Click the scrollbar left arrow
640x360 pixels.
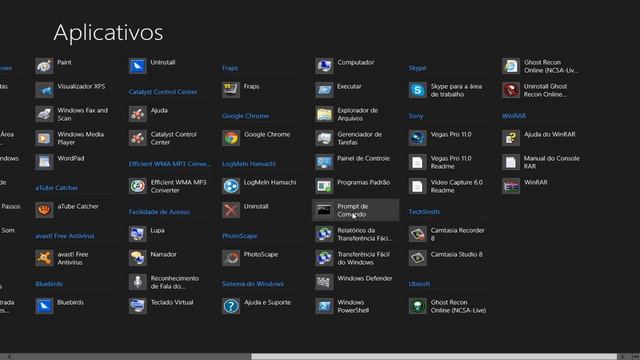click(x=9, y=356)
